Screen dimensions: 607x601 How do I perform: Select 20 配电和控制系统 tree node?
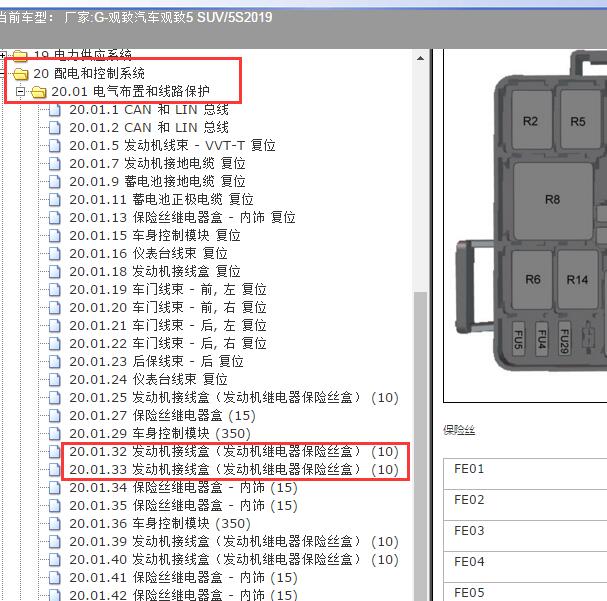tap(89, 74)
